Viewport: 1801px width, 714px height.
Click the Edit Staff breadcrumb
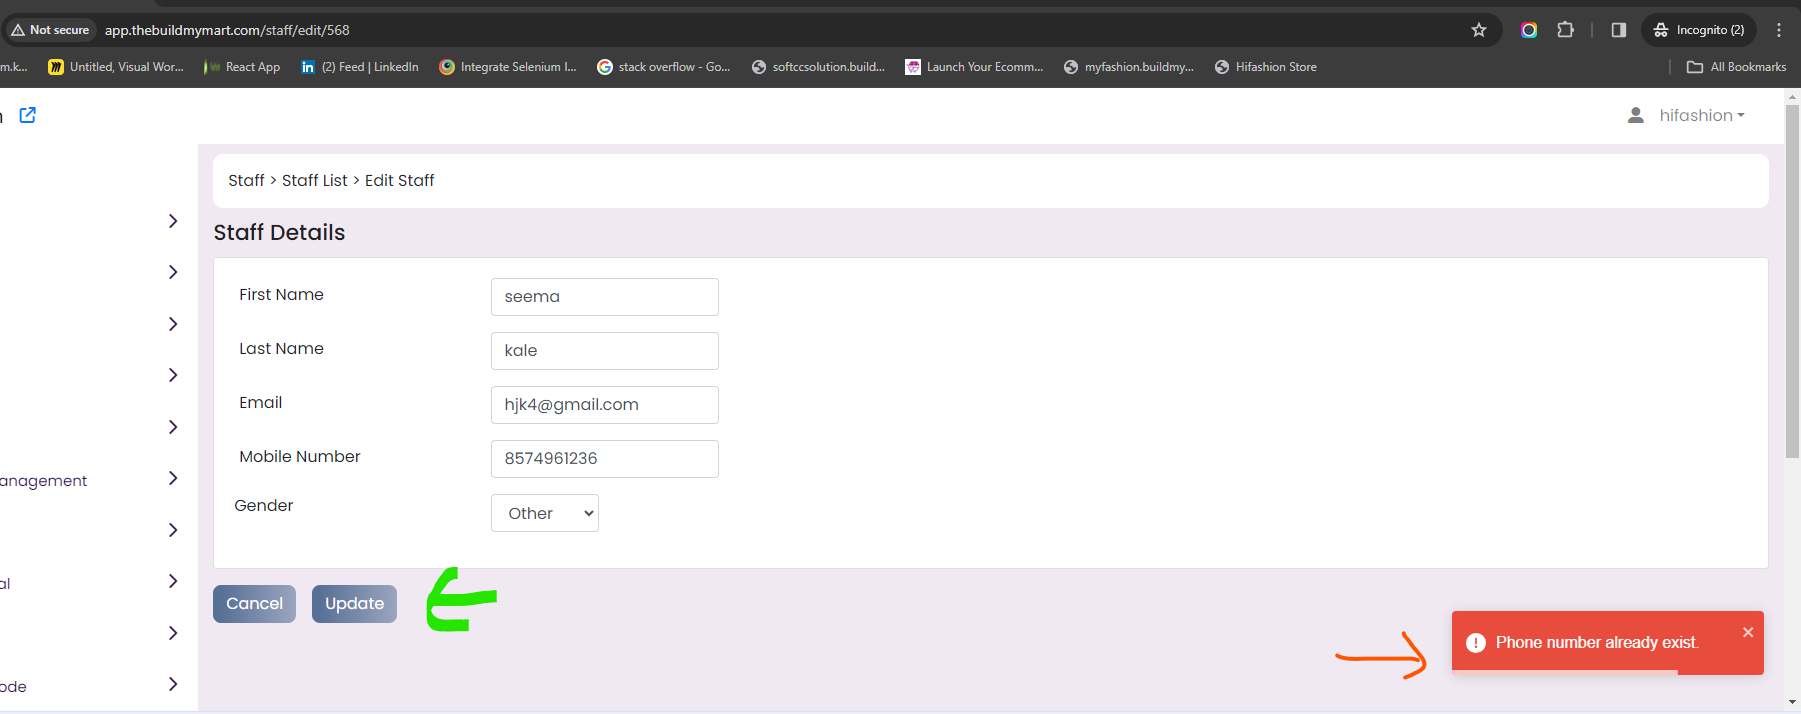400,180
